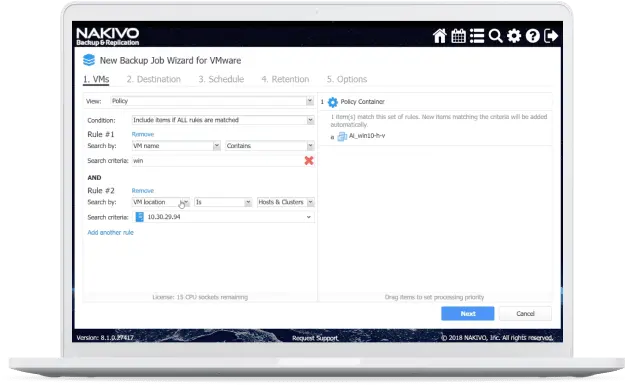Switch to the 2. Destination step
This screenshot has width=627, height=385.
[x=154, y=79]
